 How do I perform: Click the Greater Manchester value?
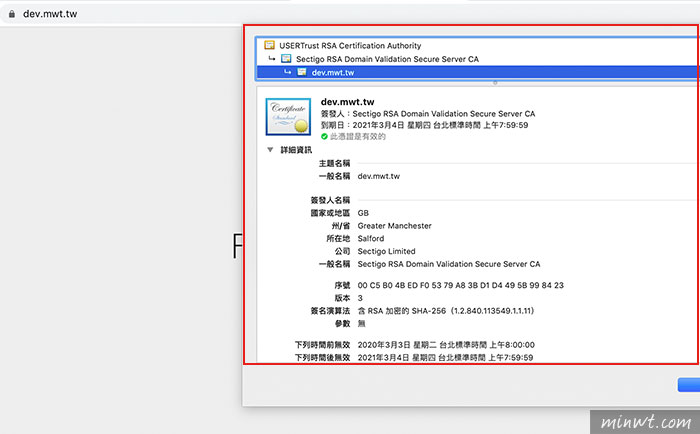pyautogui.click(x=395, y=226)
